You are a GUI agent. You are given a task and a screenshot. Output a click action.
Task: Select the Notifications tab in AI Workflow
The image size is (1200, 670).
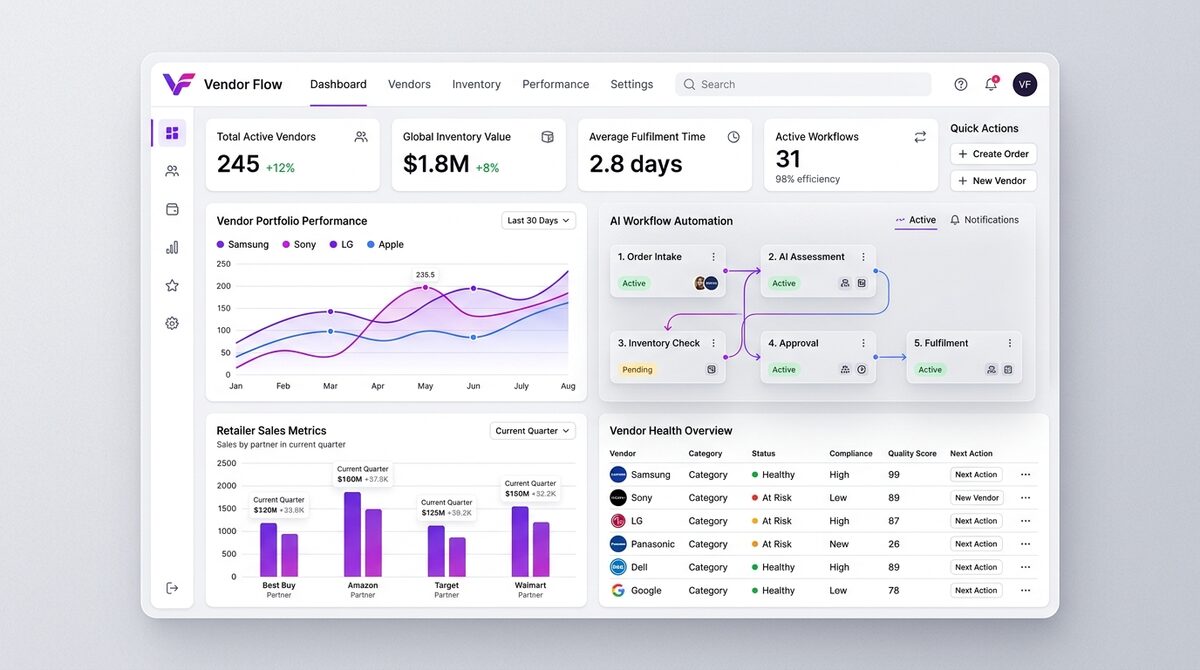point(985,220)
